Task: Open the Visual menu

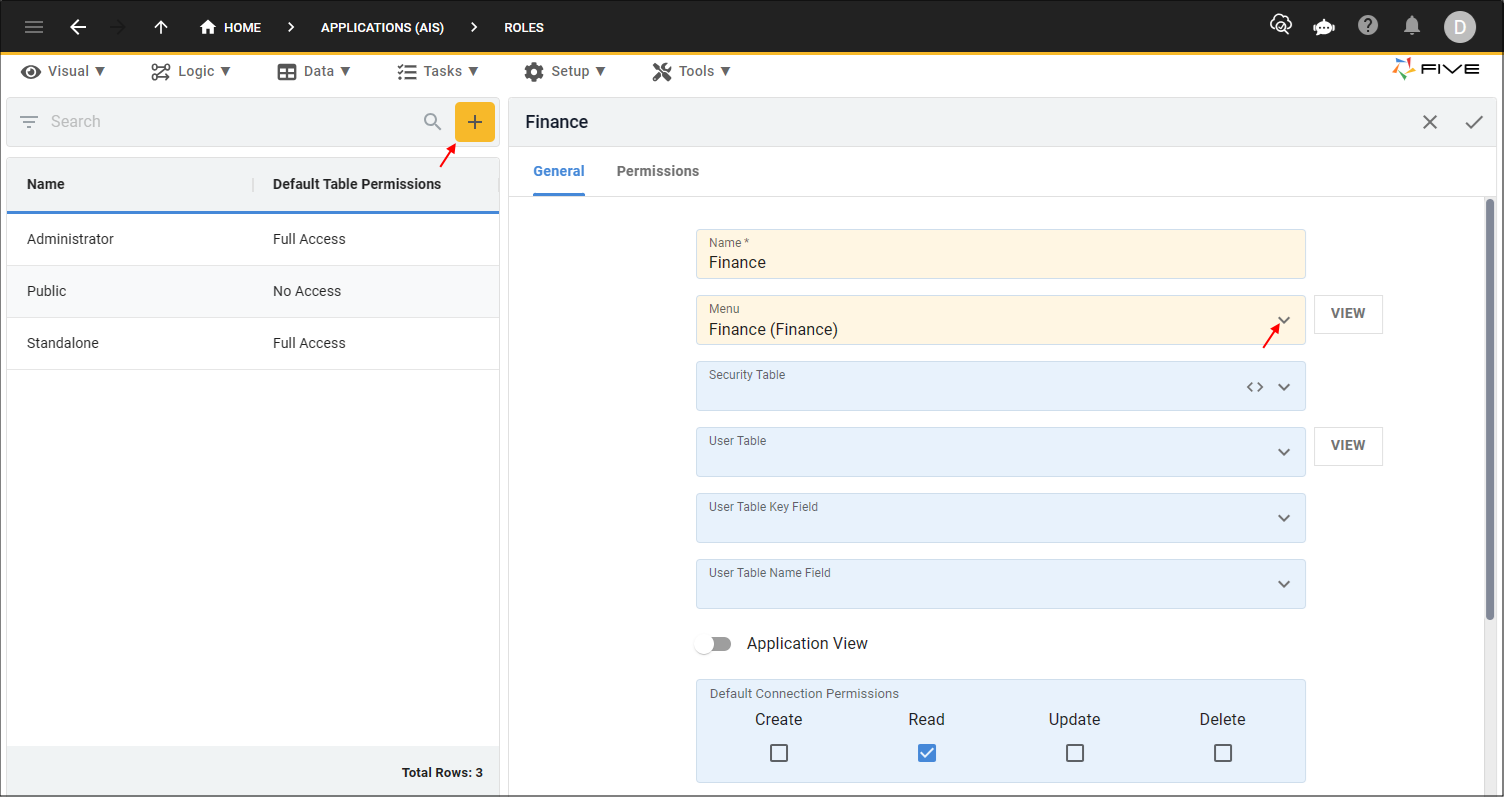Action: pos(63,71)
